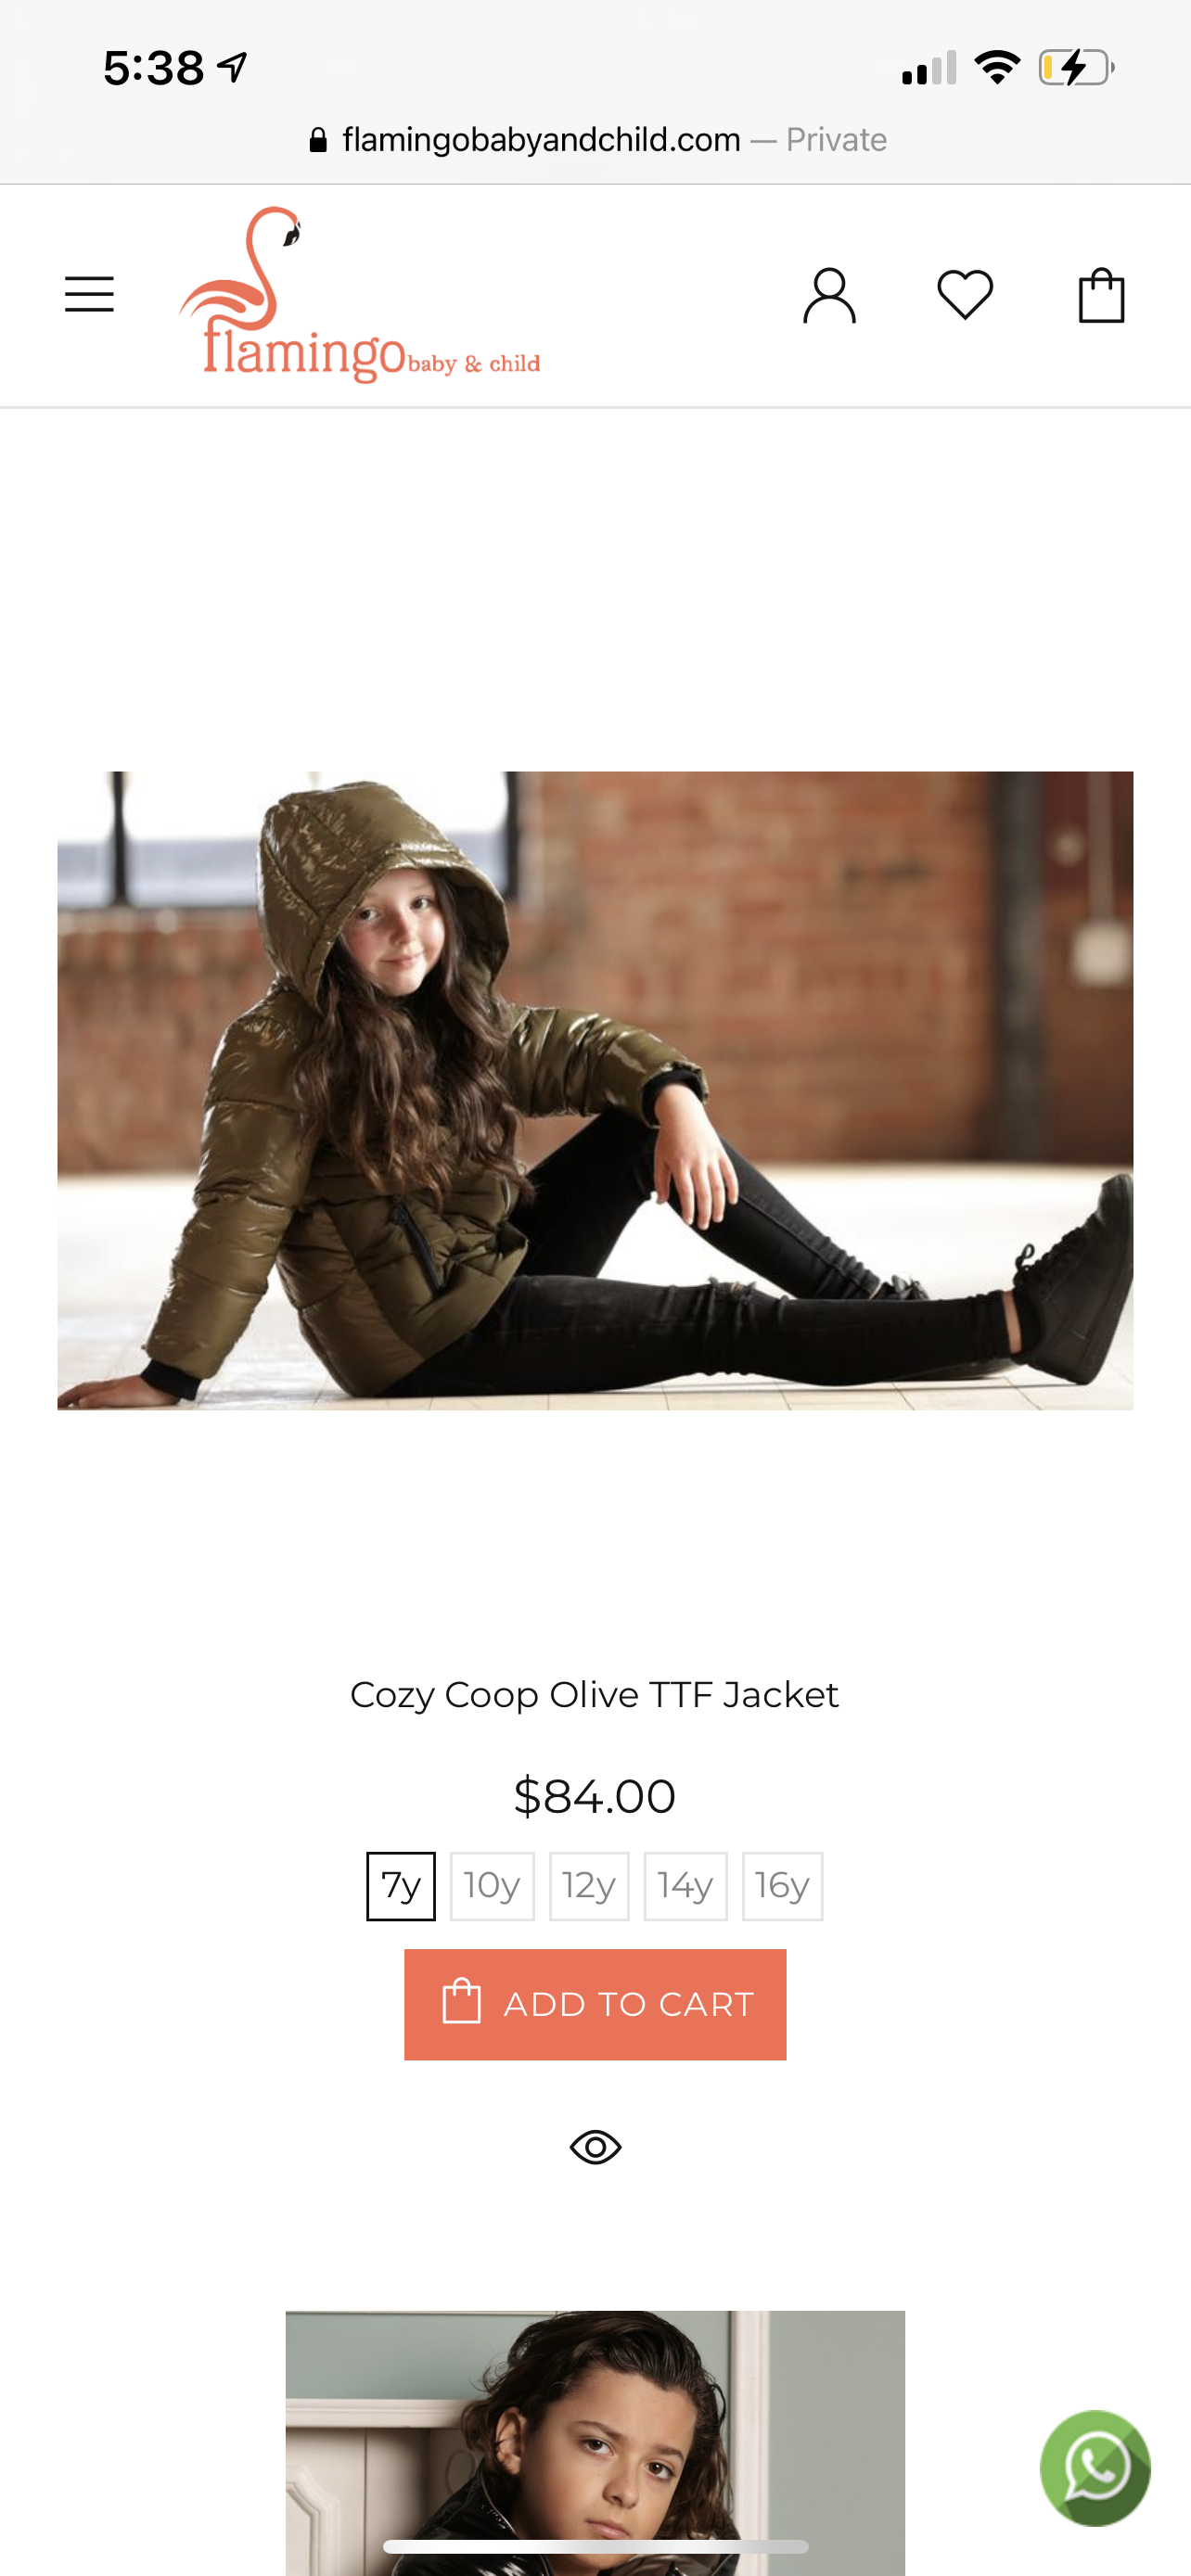Tap the flamingobabyandchild.com address bar
This screenshot has width=1191, height=2576.
[598, 140]
